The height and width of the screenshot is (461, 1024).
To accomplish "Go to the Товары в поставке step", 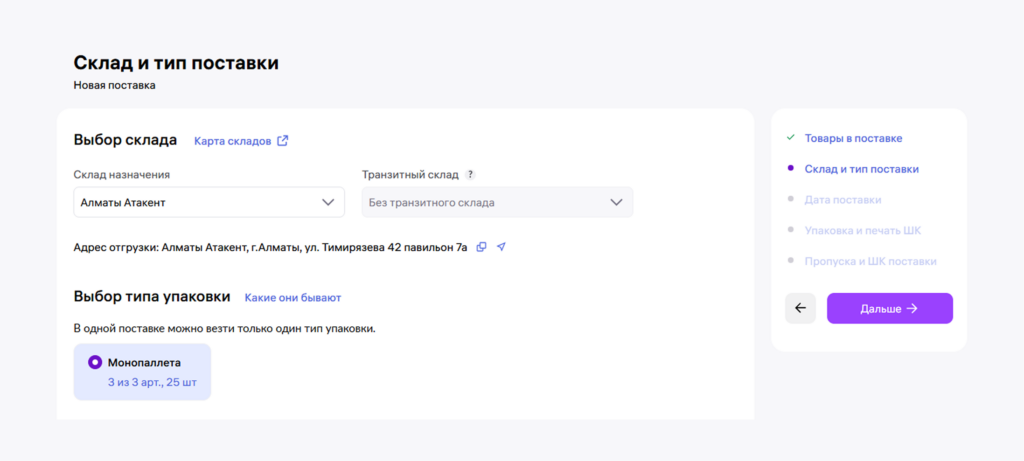I will coord(853,138).
